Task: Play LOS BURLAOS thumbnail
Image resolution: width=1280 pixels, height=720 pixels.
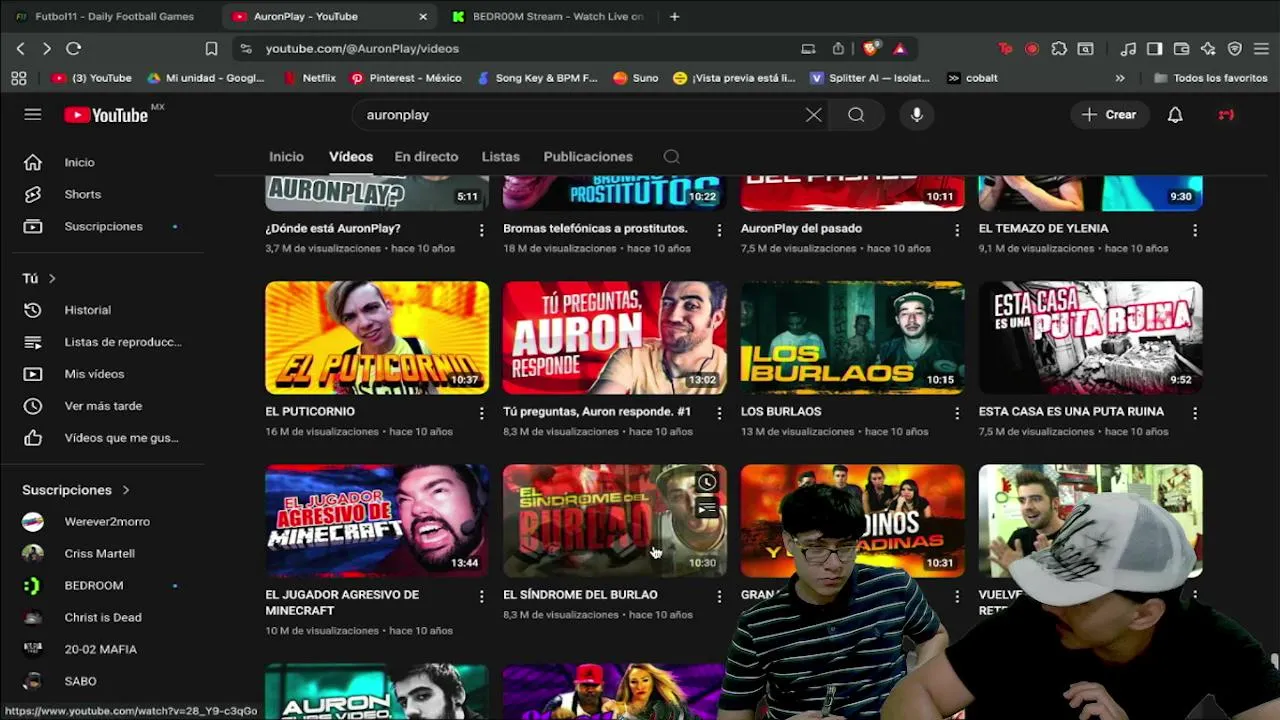Action: 853,338
